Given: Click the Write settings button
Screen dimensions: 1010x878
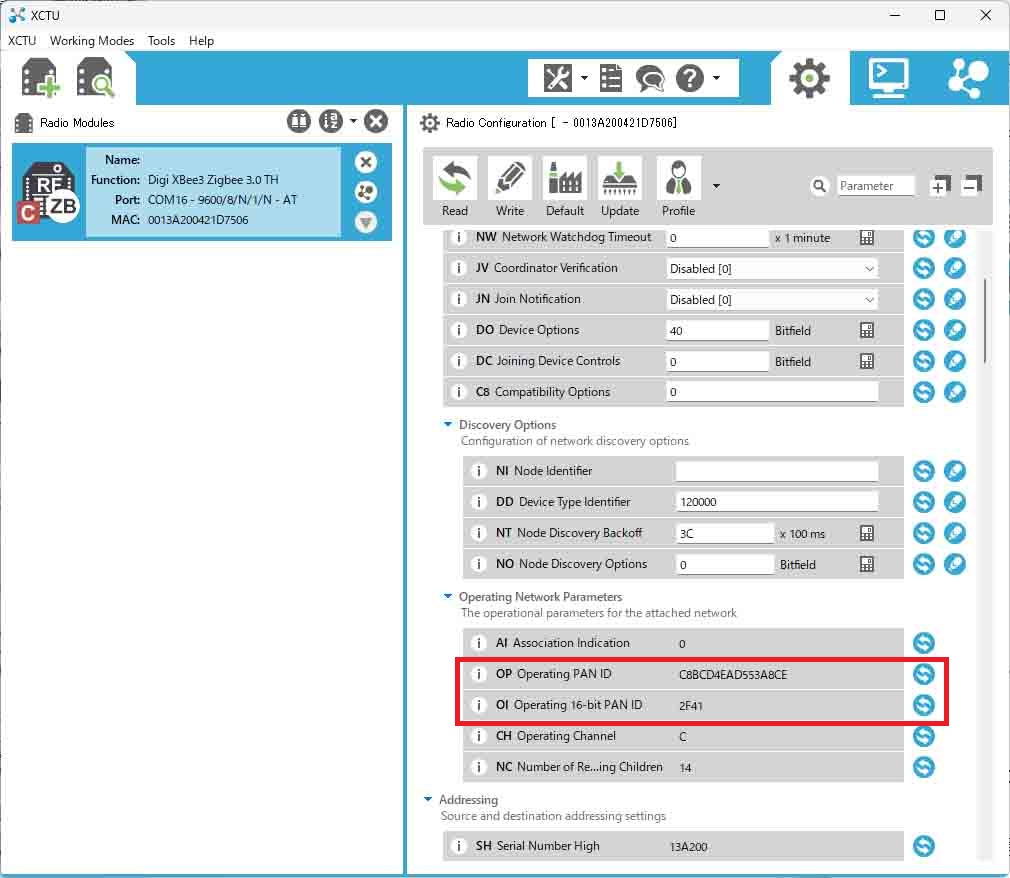Looking at the screenshot, I should tap(510, 187).
